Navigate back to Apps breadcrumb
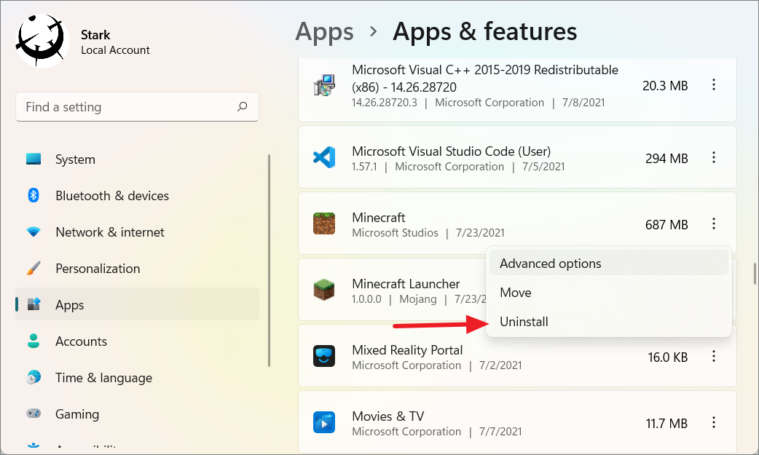 click(324, 32)
